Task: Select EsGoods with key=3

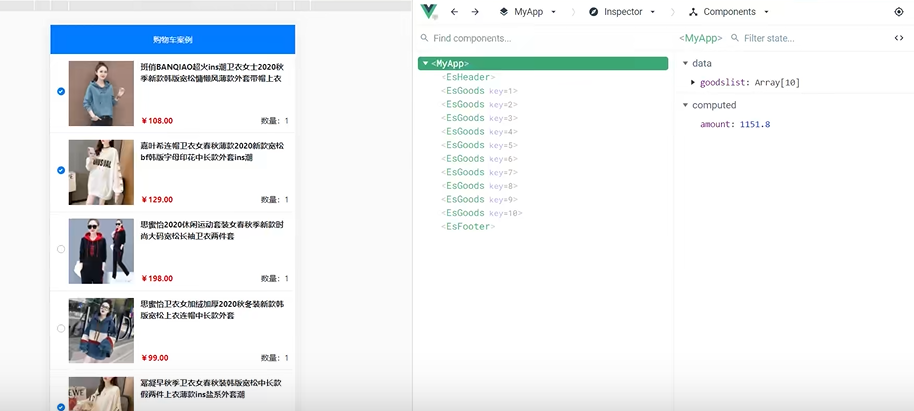Action: [479, 118]
